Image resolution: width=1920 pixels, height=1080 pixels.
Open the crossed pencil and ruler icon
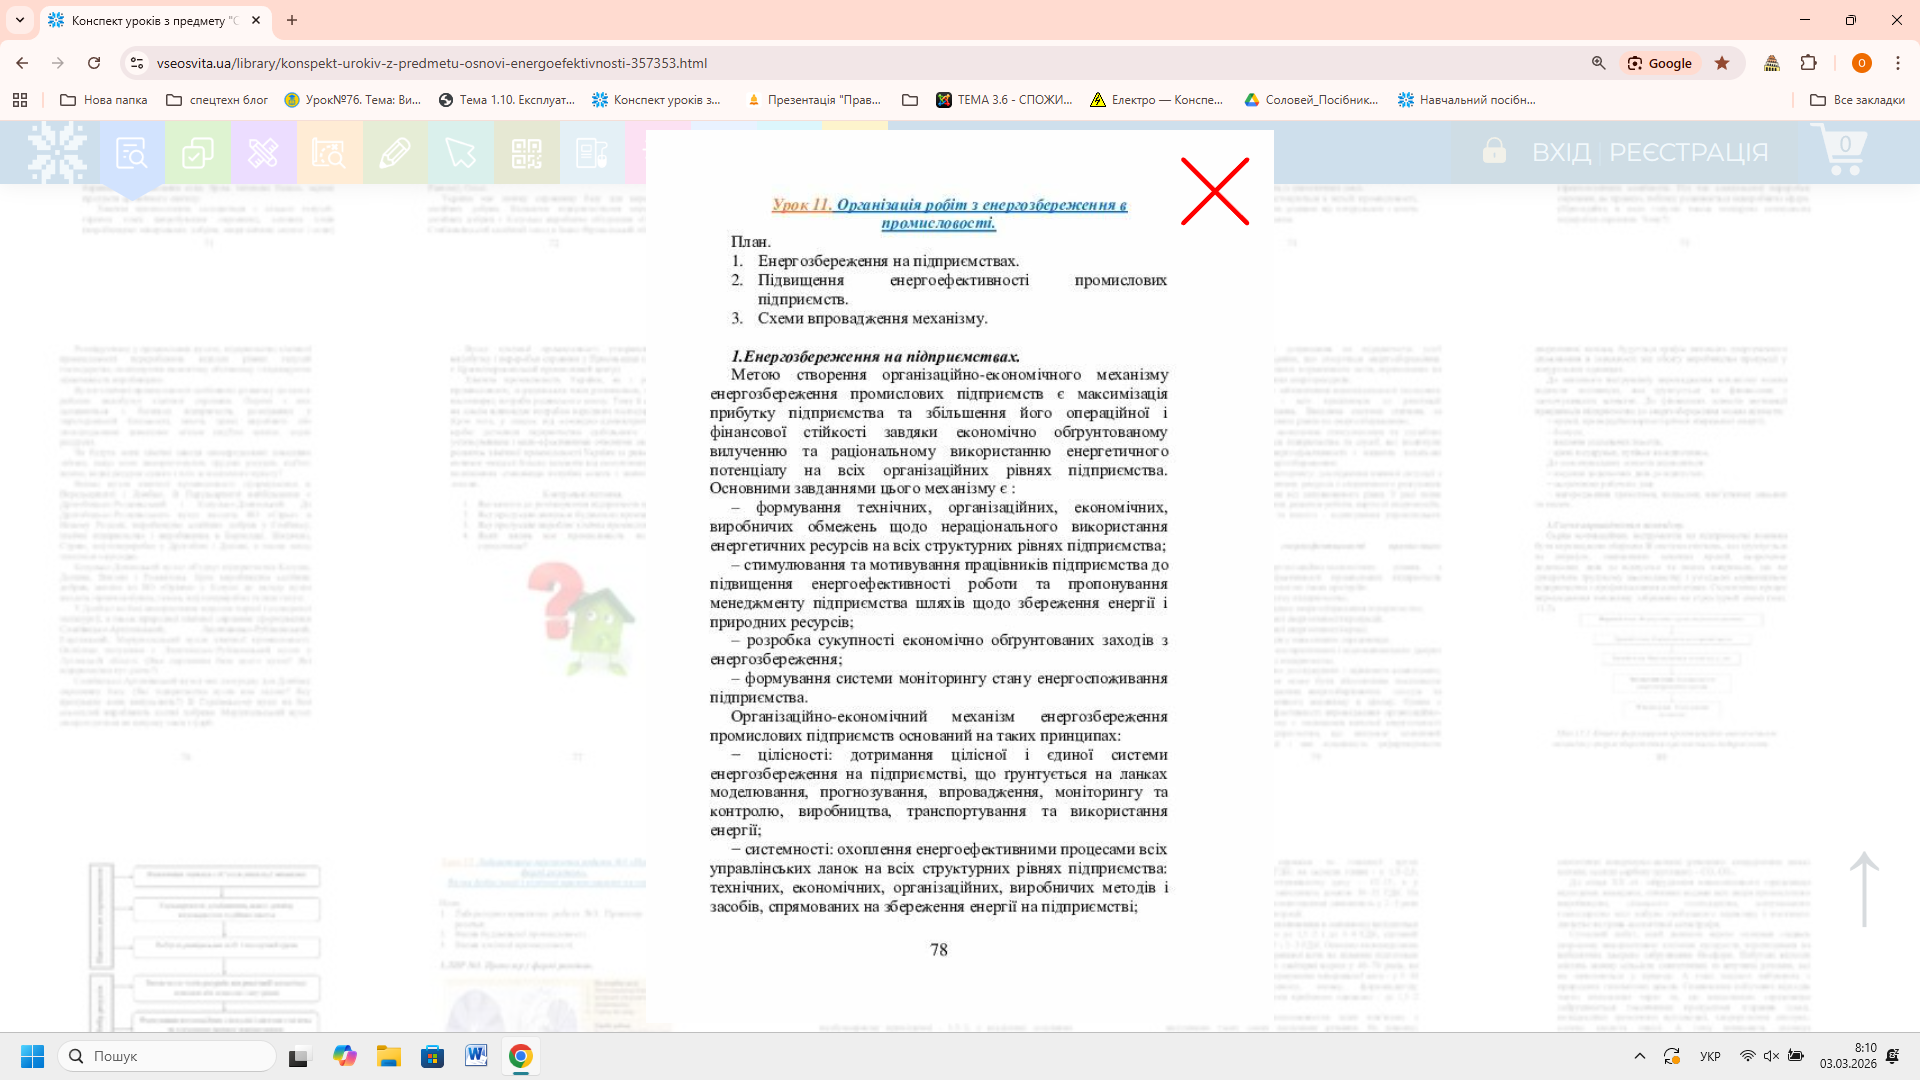pyautogui.click(x=263, y=153)
